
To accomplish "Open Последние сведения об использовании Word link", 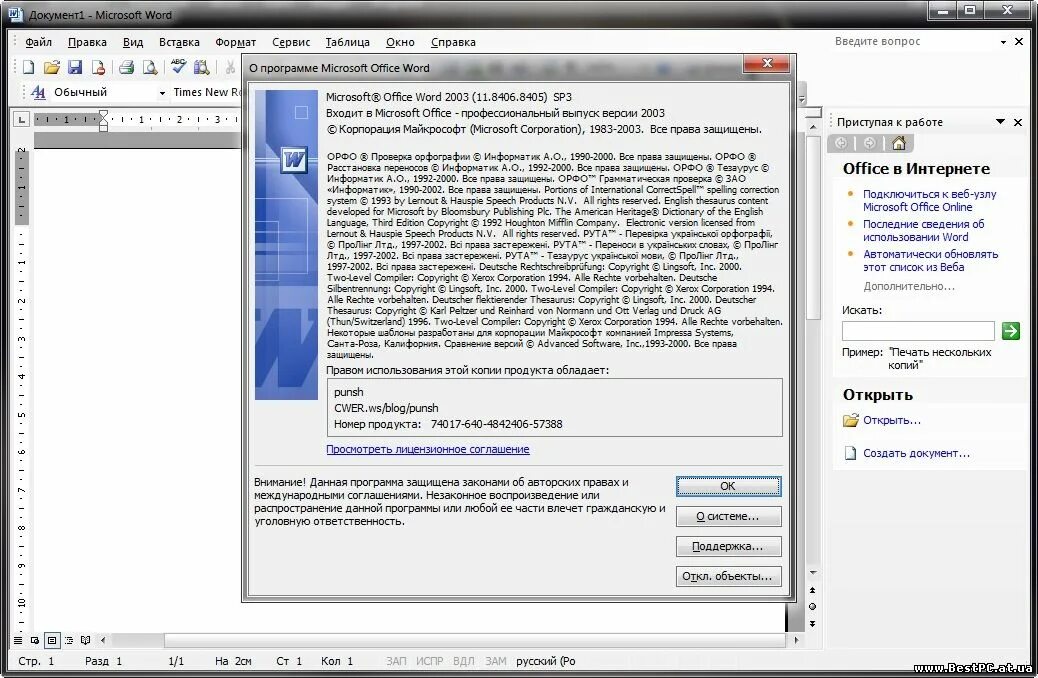I will [x=923, y=230].
